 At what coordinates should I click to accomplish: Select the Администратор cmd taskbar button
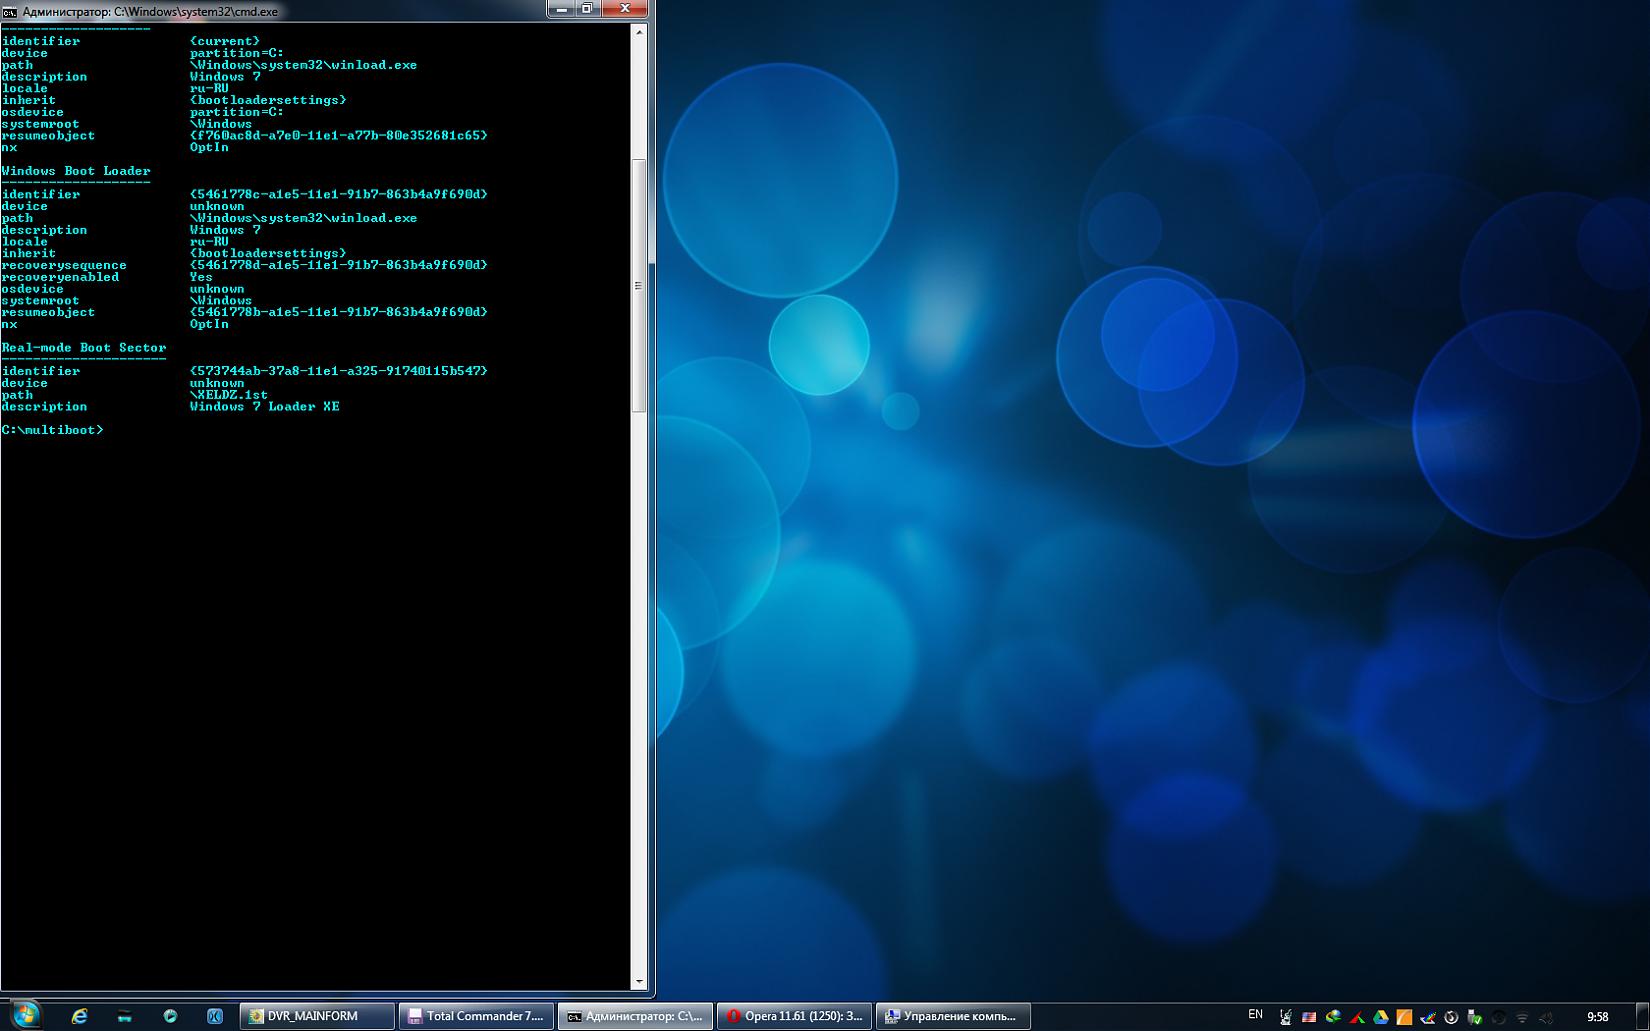(635, 1016)
